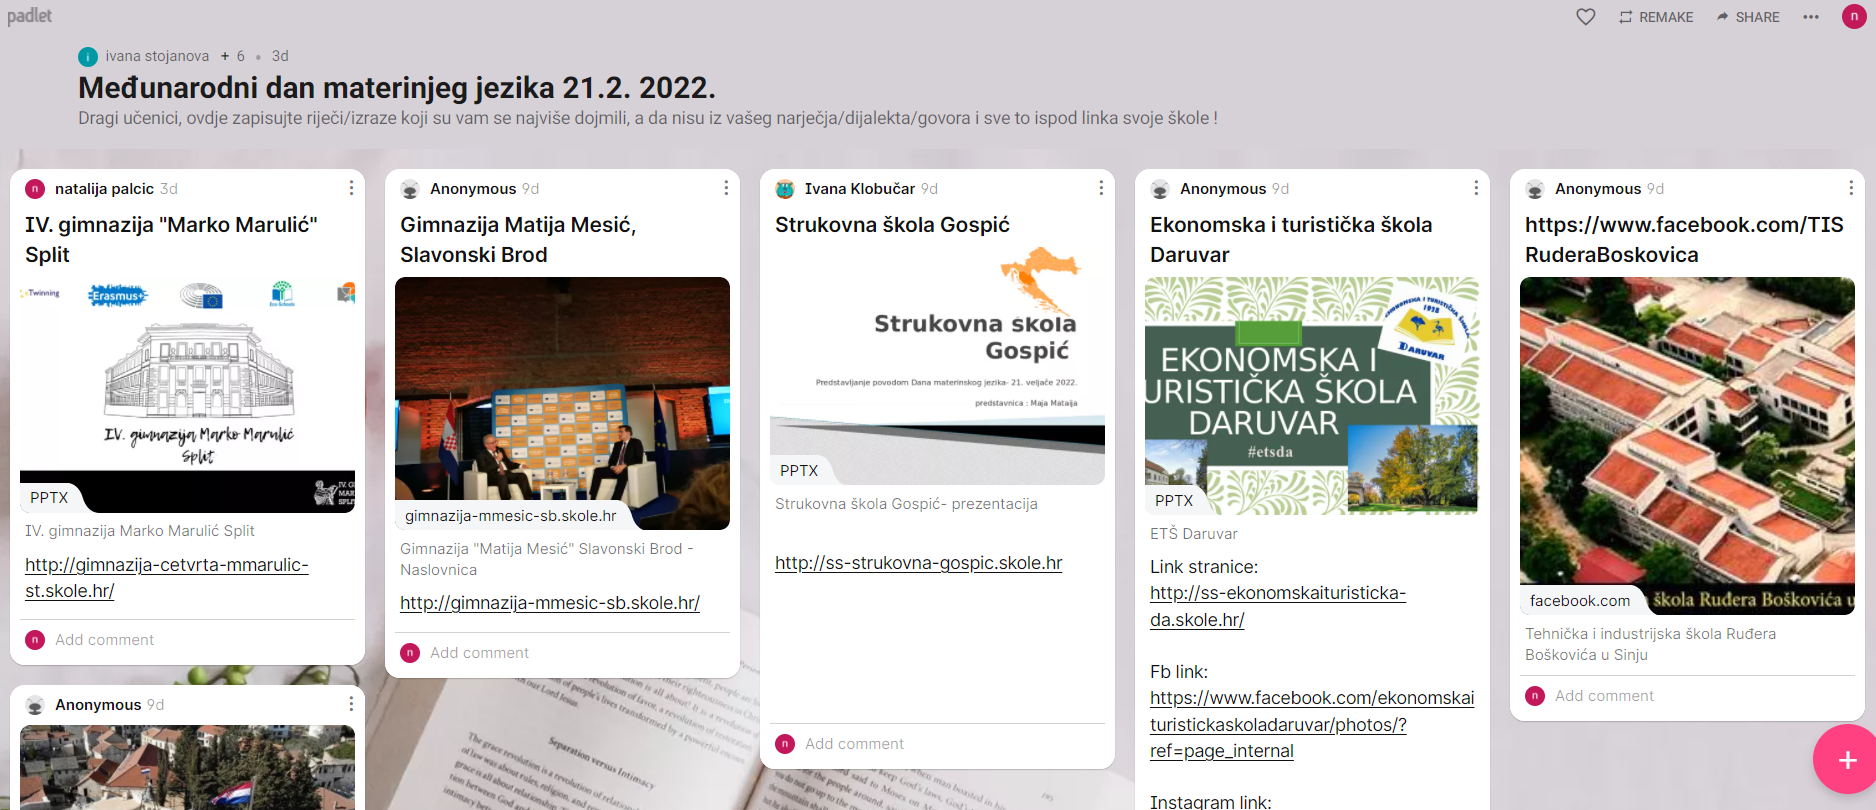Screen dimensions: 1876x810
Task: Click the facebook.com/TISRuderaBoskovica post title
Action: pyautogui.click(x=1684, y=239)
